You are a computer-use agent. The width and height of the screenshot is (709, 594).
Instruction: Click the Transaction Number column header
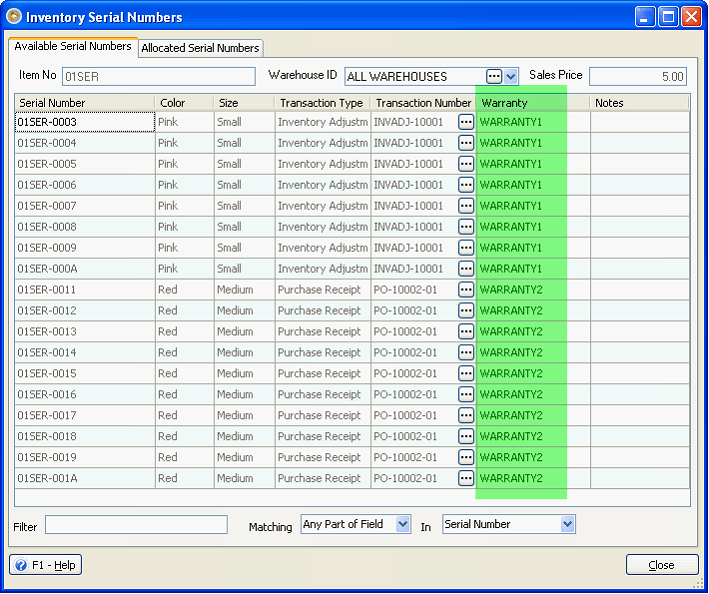[x=424, y=103]
